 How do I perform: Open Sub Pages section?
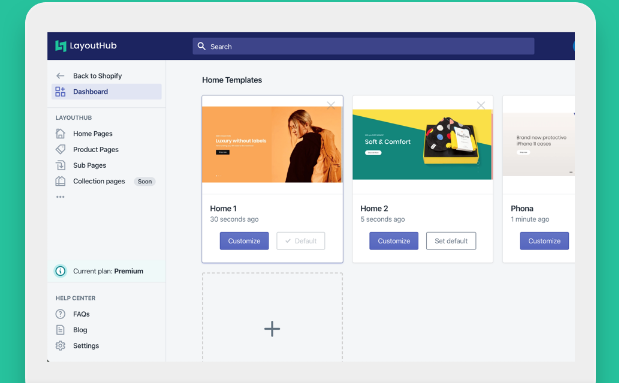click(90, 165)
